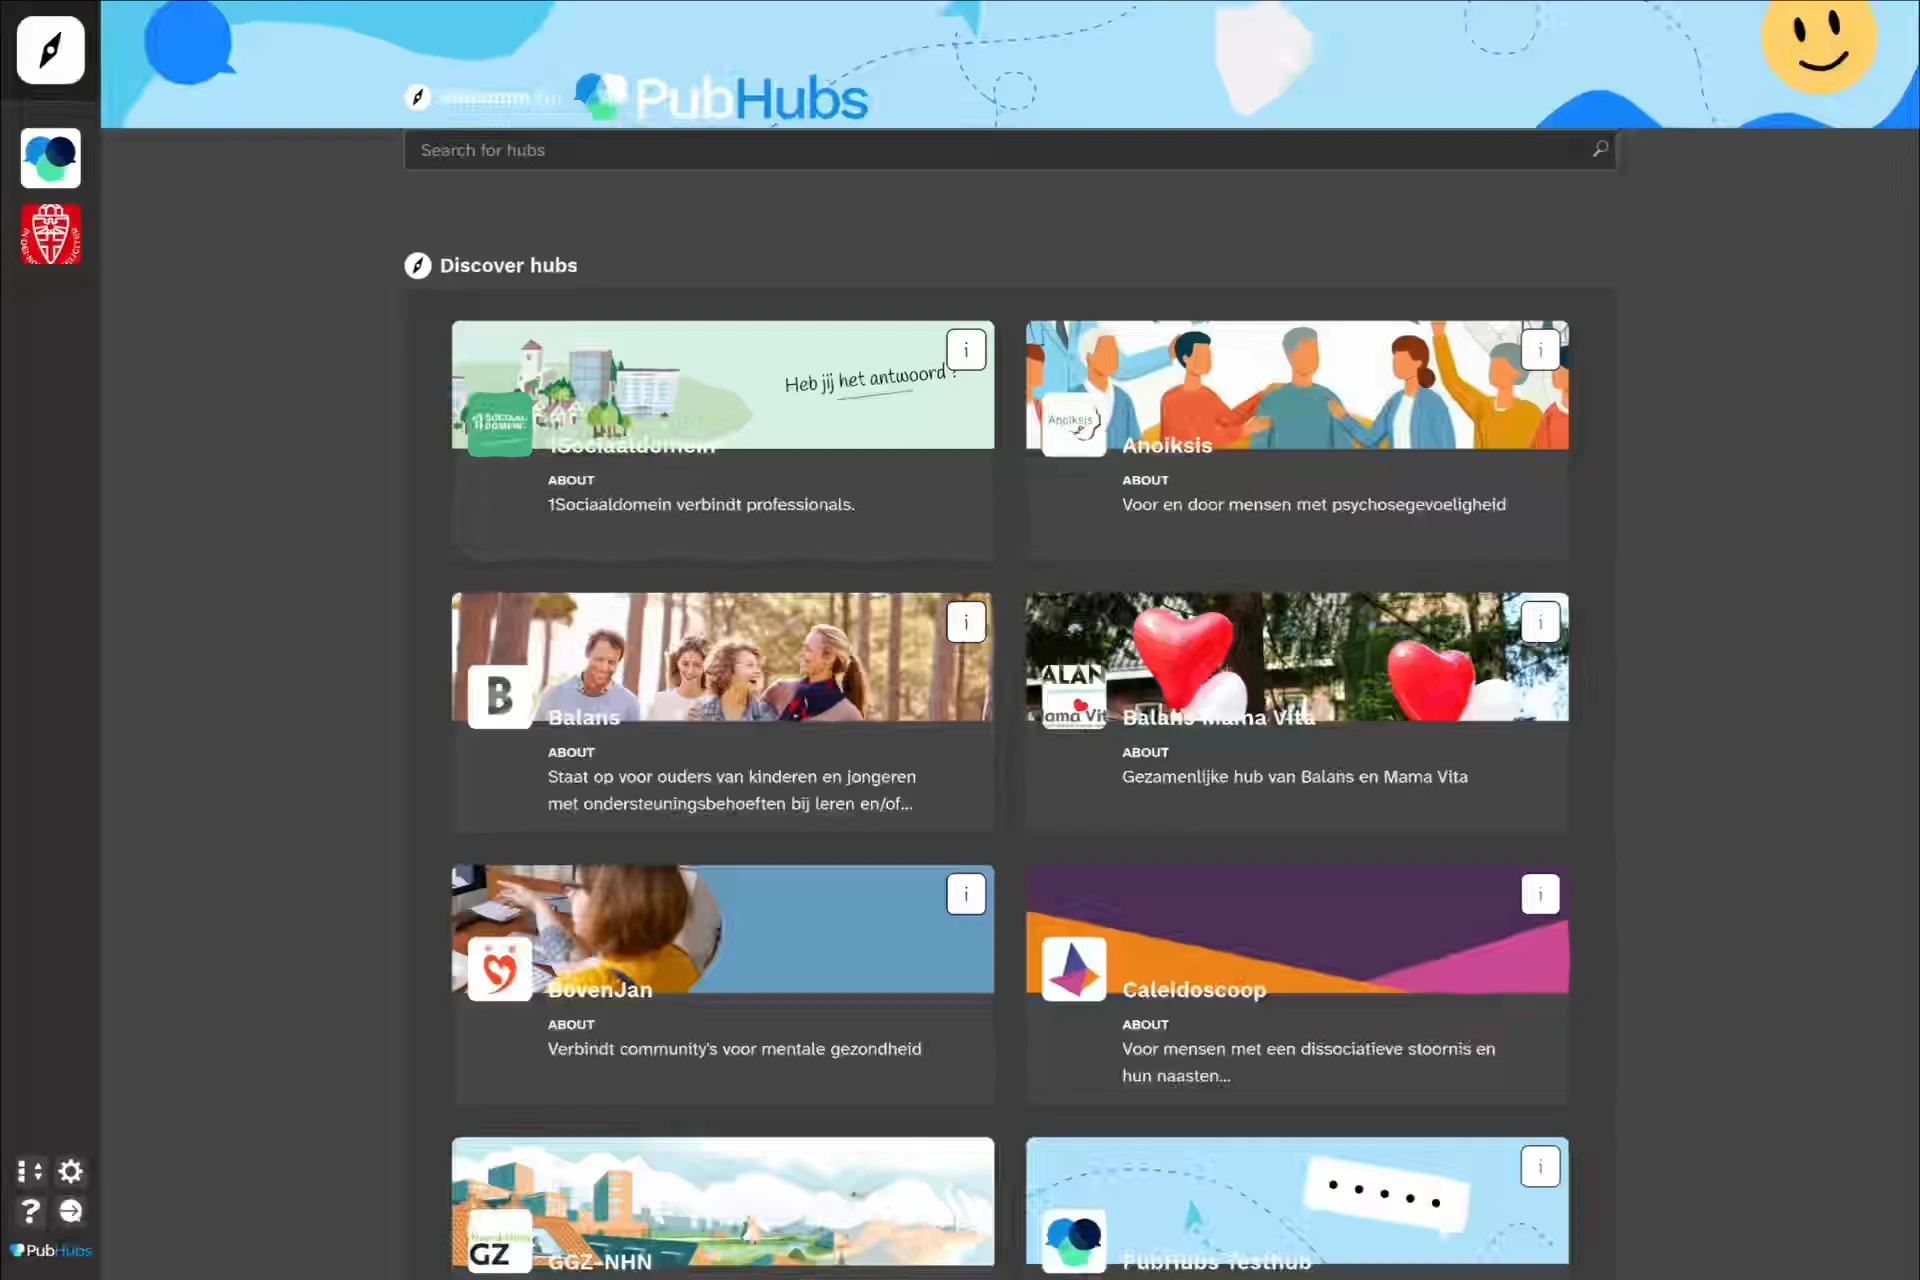Log out using the exit arrow icon
The image size is (1920, 1280).
point(70,1211)
